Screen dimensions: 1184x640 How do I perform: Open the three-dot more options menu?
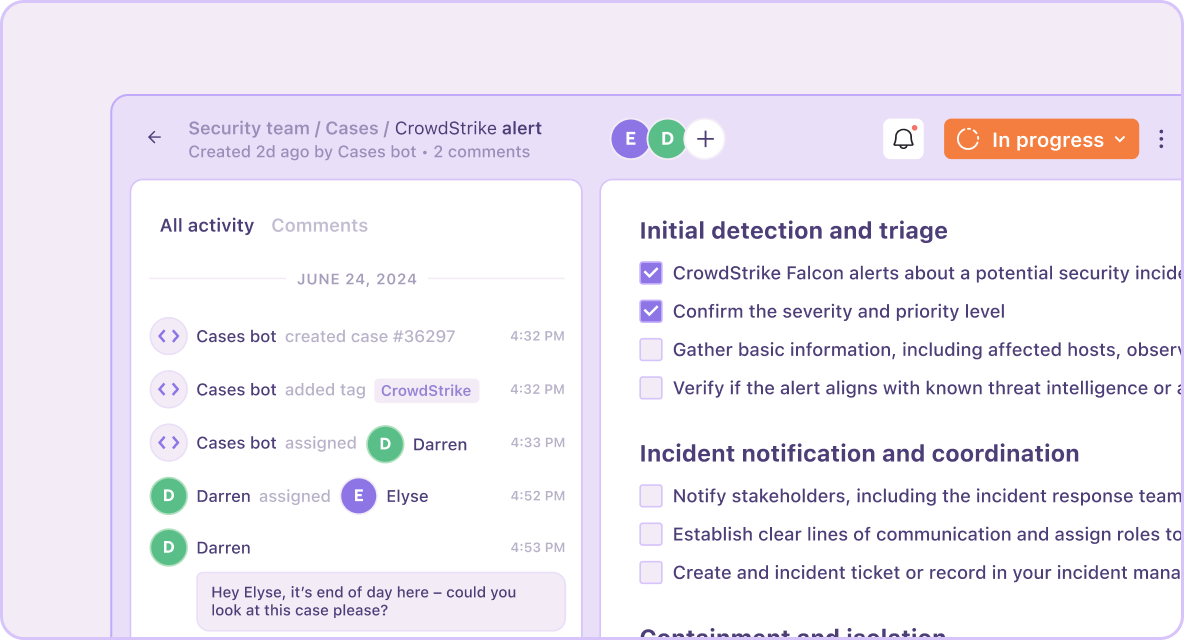[1161, 139]
